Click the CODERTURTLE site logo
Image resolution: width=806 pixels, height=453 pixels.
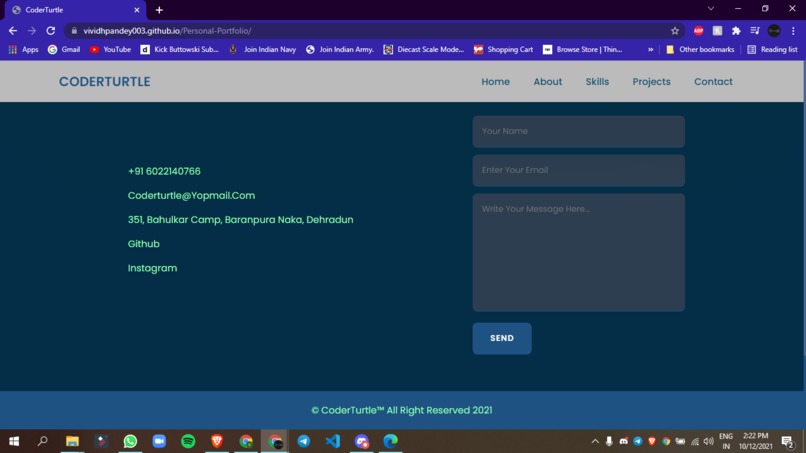coord(104,82)
